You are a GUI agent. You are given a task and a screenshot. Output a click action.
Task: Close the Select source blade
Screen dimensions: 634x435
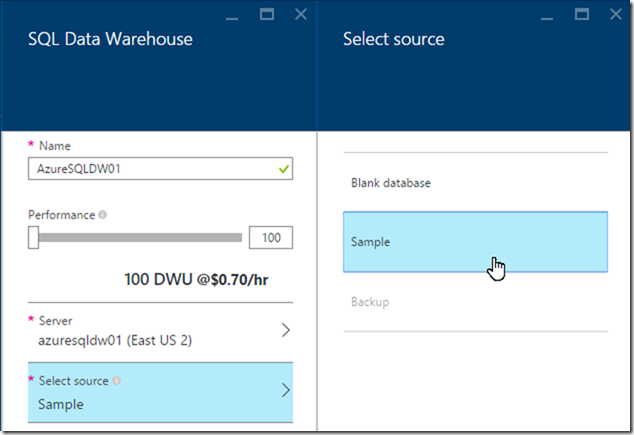click(x=616, y=14)
